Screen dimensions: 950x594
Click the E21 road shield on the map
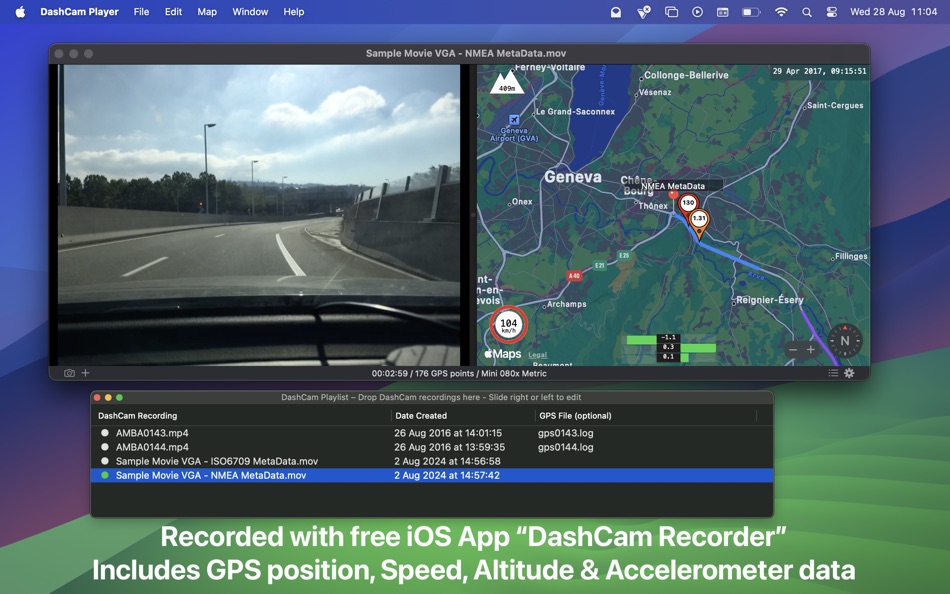pos(599,265)
